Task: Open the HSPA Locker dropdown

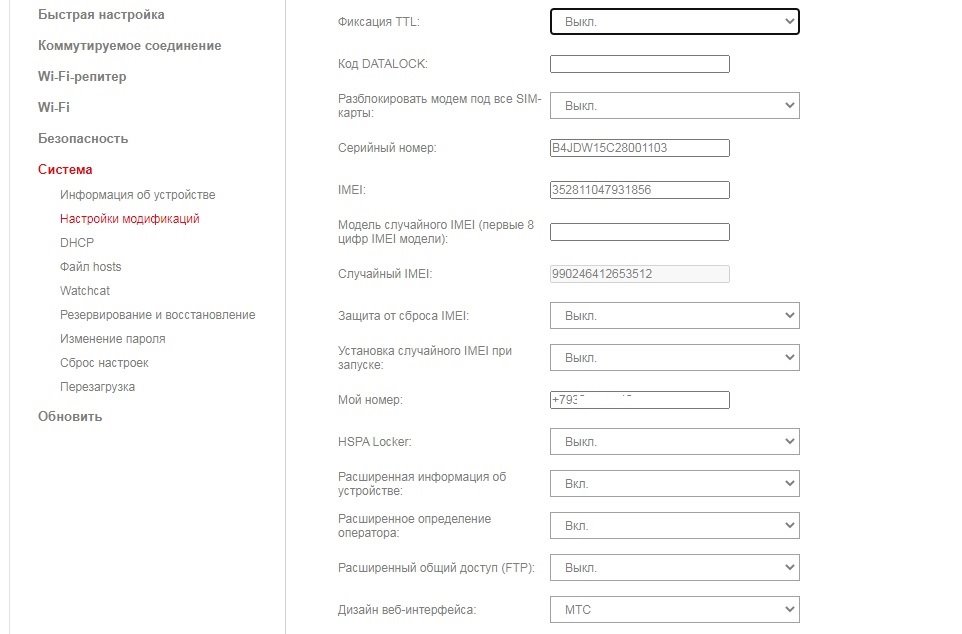Action: [x=674, y=442]
